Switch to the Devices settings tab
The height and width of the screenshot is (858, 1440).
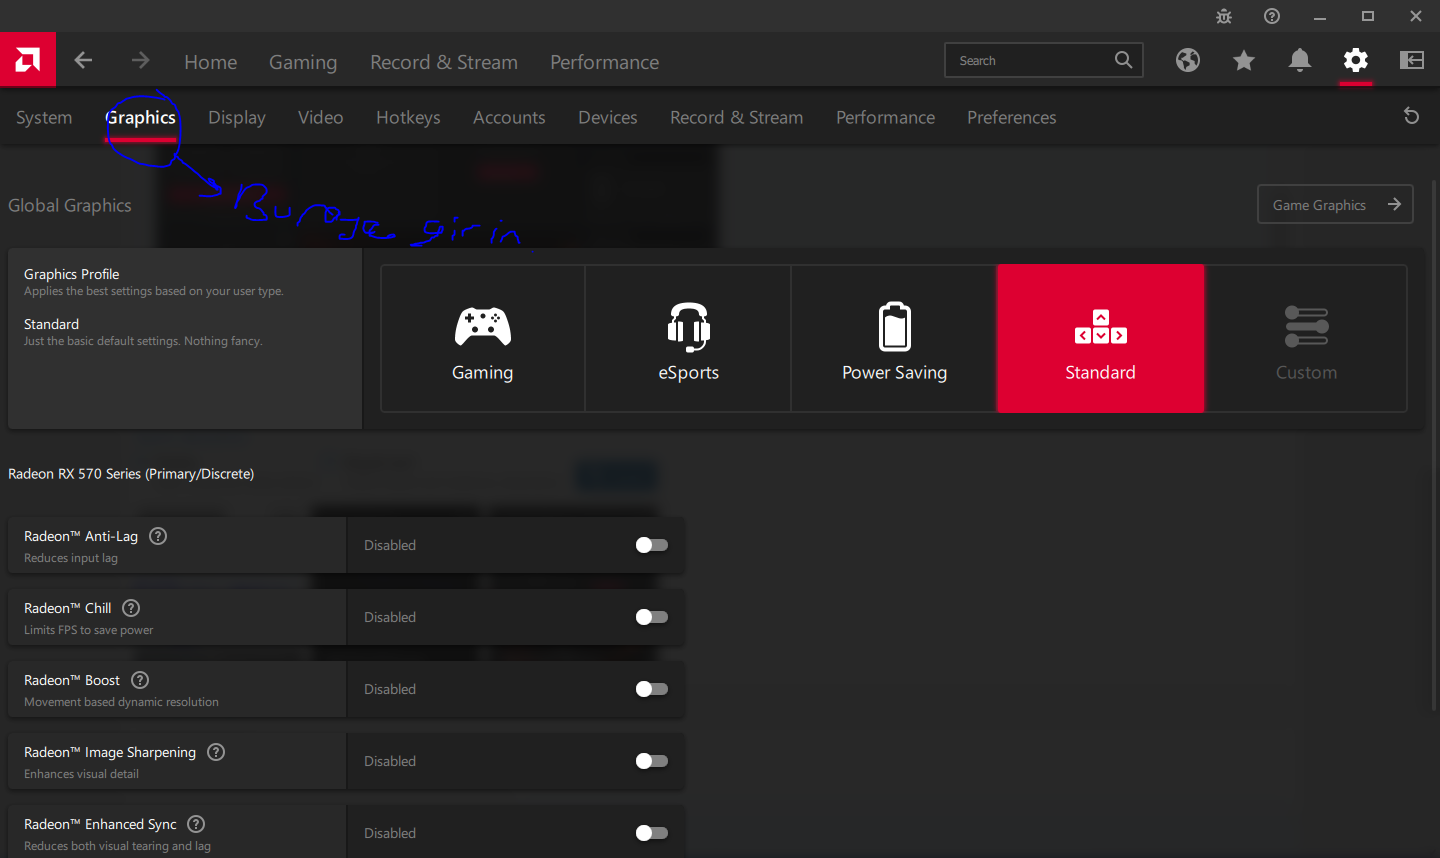pyautogui.click(x=608, y=118)
